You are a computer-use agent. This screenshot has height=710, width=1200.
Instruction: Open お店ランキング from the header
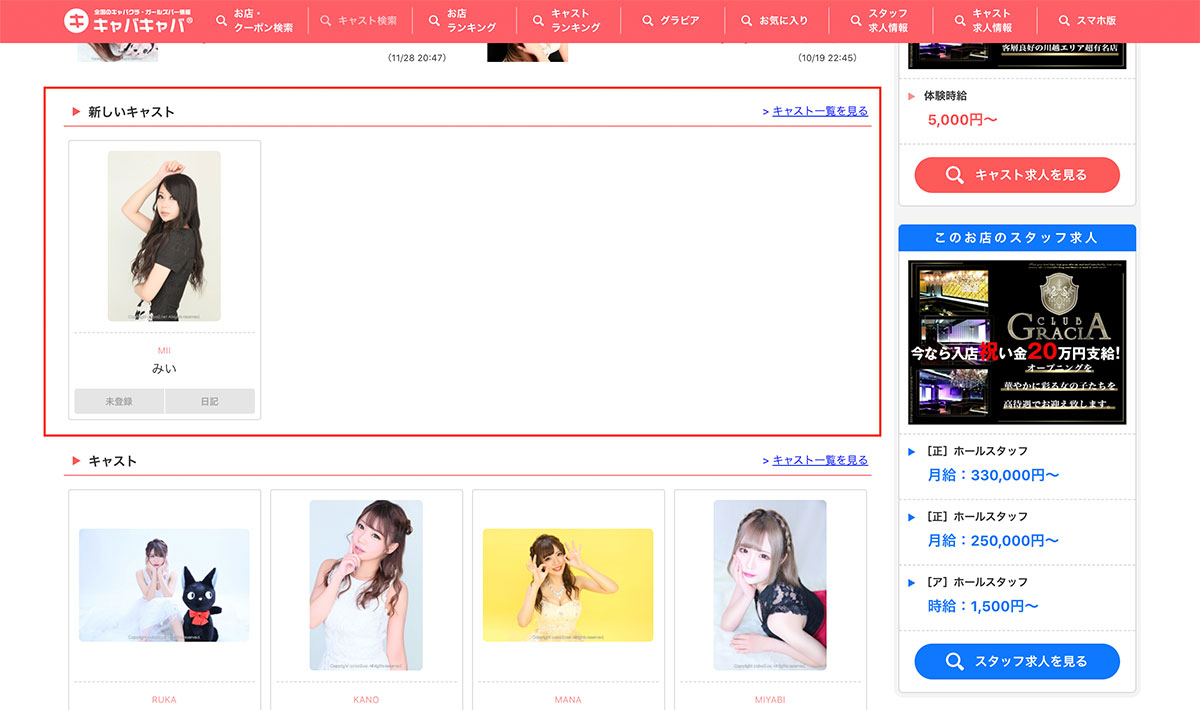pyautogui.click(x=462, y=21)
